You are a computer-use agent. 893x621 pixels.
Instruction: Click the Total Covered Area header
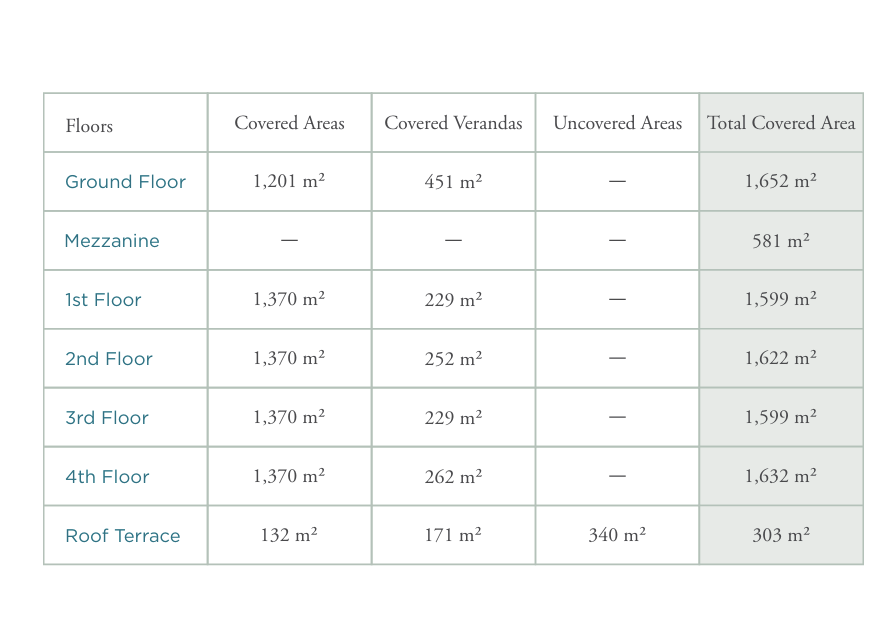[781, 123]
